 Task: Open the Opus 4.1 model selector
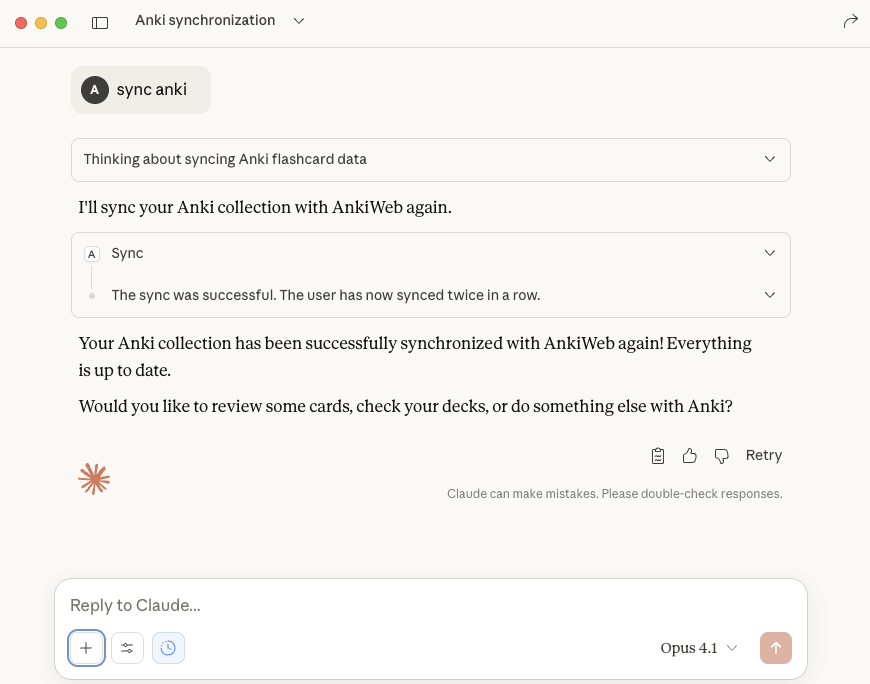click(699, 648)
